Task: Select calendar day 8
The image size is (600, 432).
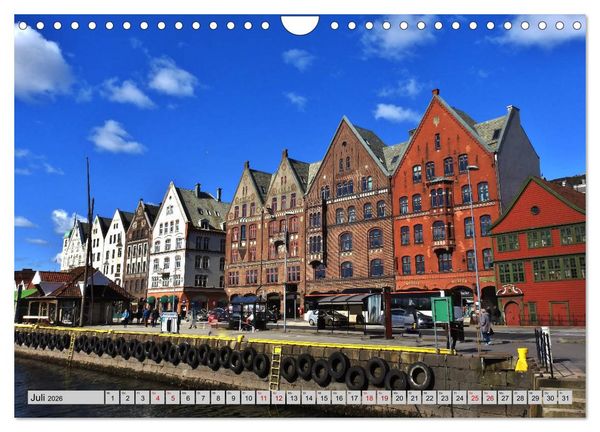Action: [x=218, y=398]
